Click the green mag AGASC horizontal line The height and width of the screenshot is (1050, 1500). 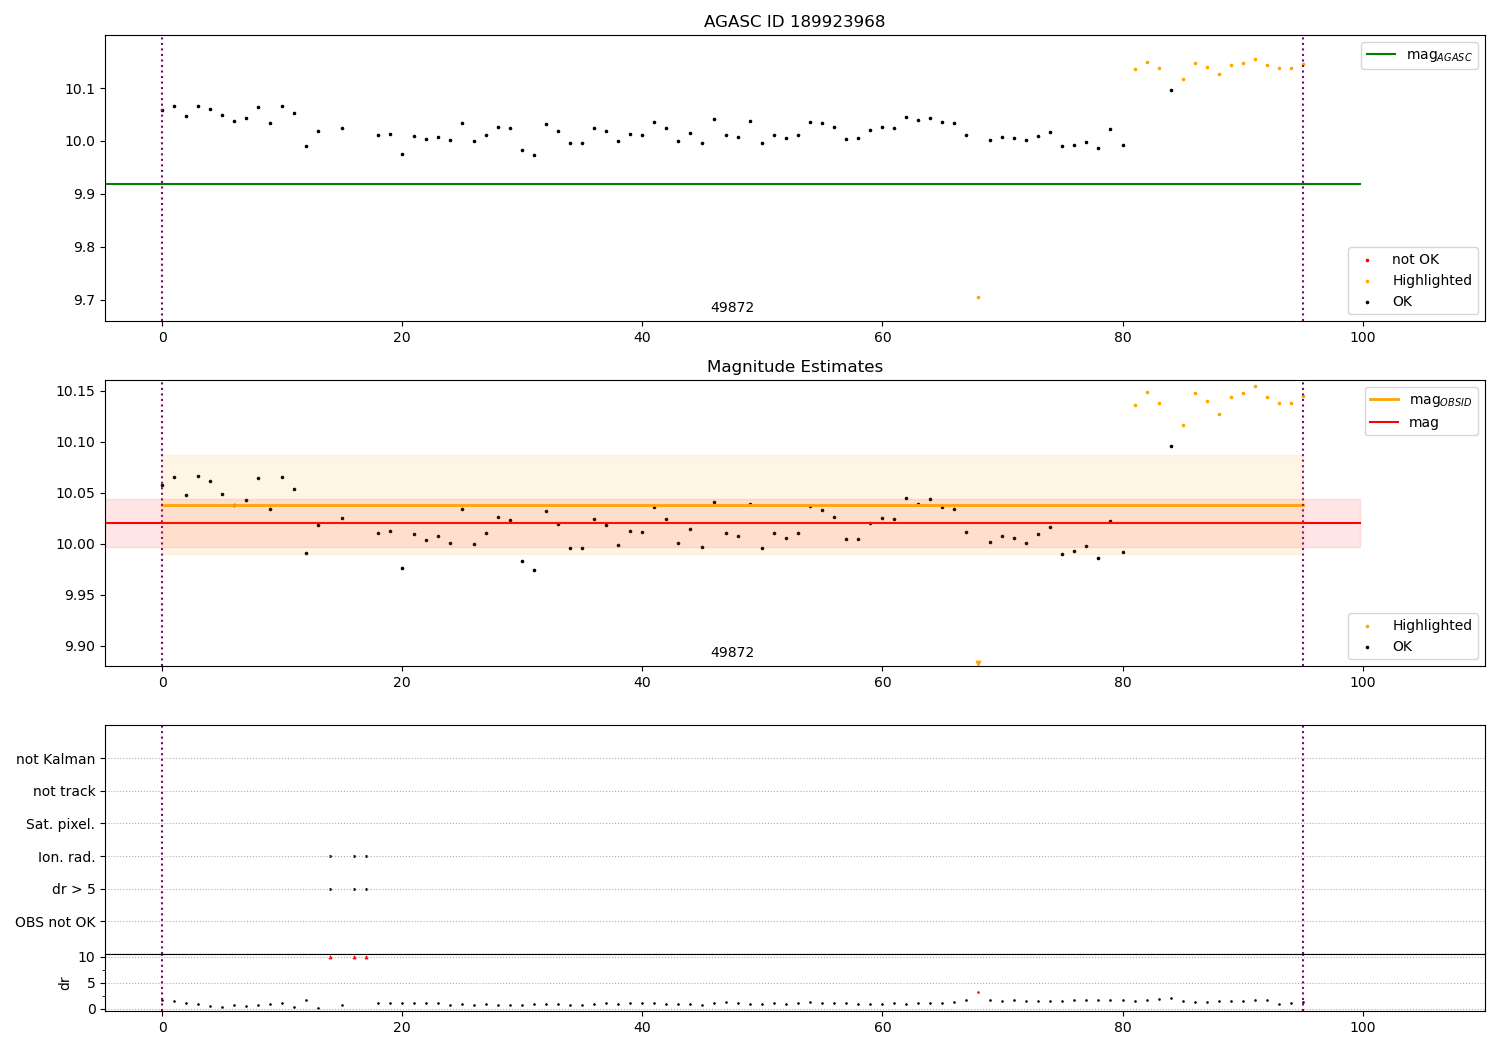point(732,184)
